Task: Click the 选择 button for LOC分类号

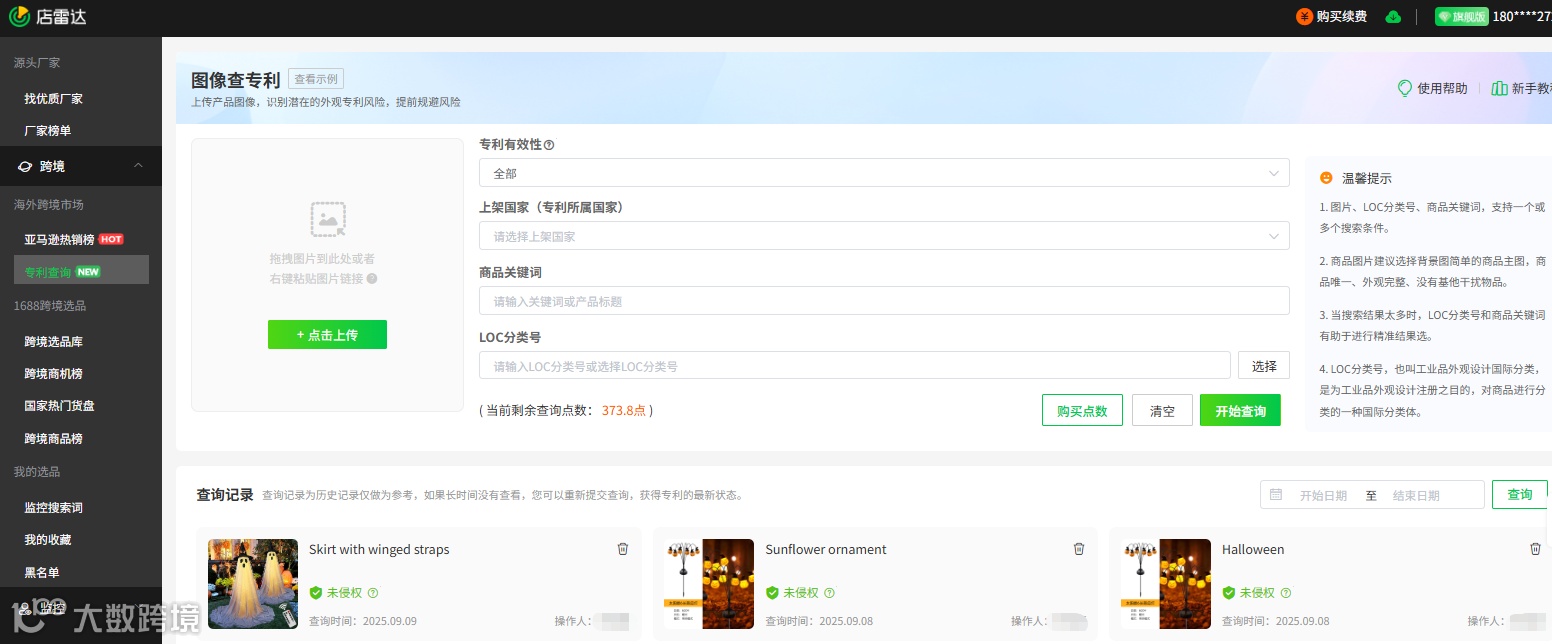Action: click(1264, 366)
